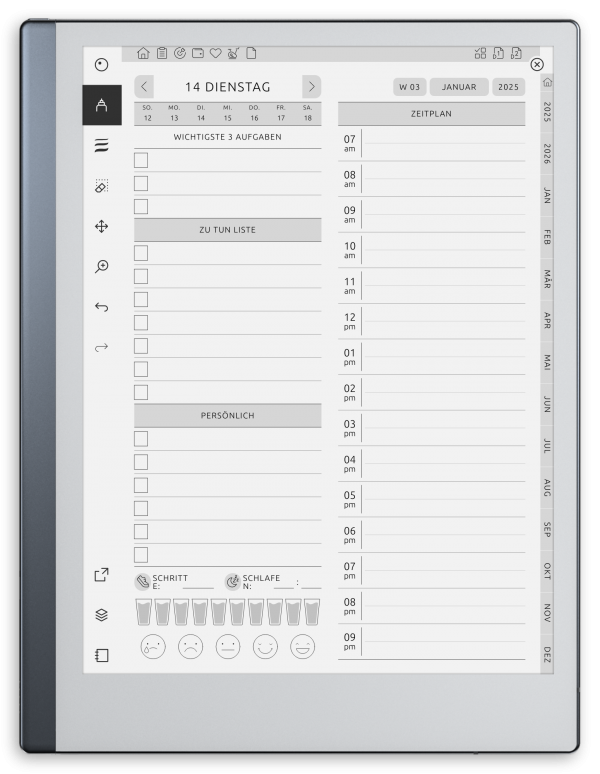Select the sad face mood

tap(190, 647)
